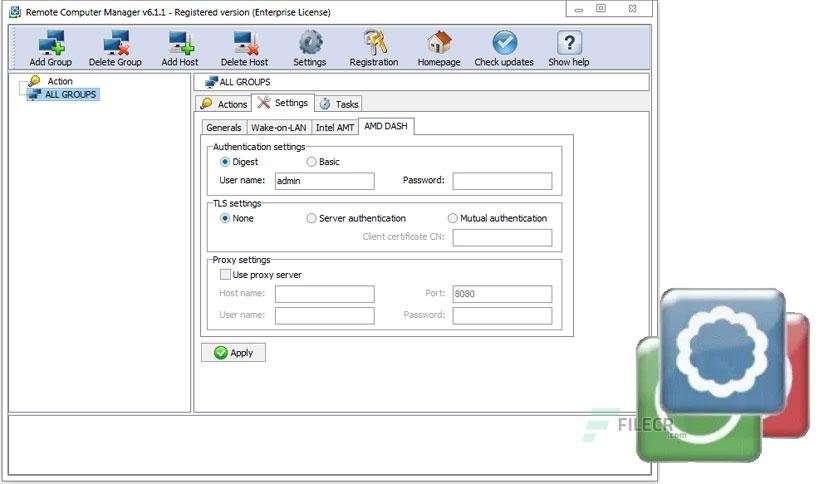Click the Add Host icon
Image resolution: width=836 pixels, height=484 pixels.
click(180, 43)
